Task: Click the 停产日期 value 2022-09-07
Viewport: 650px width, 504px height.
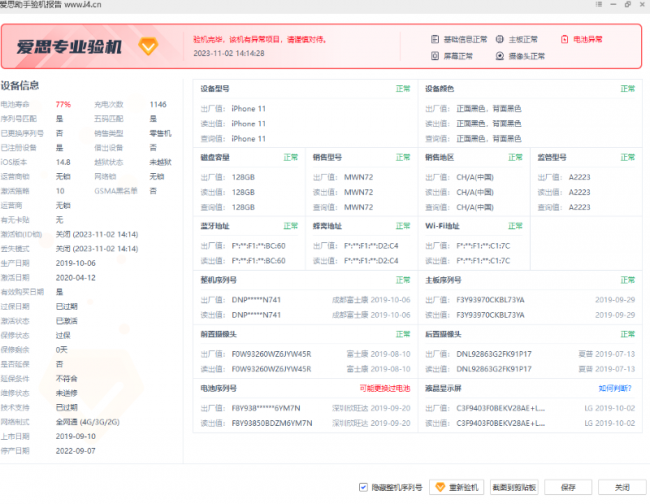Action: [x=75, y=451]
